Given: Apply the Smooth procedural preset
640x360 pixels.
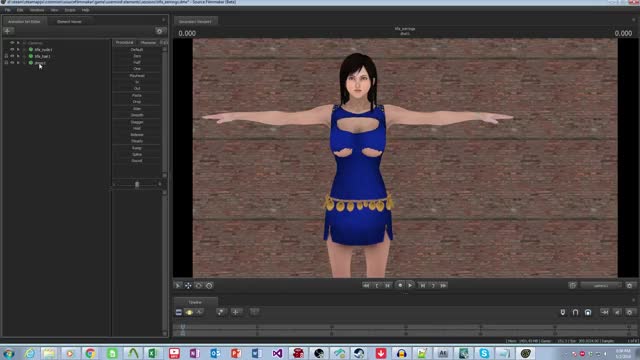Looking at the screenshot, I should [x=137, y=116].
